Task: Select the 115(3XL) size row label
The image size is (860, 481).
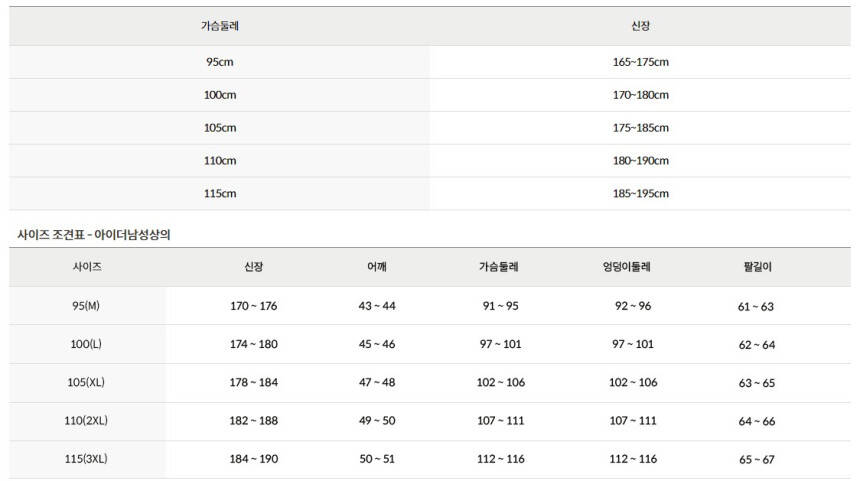Action: click(x=87, y=459)
